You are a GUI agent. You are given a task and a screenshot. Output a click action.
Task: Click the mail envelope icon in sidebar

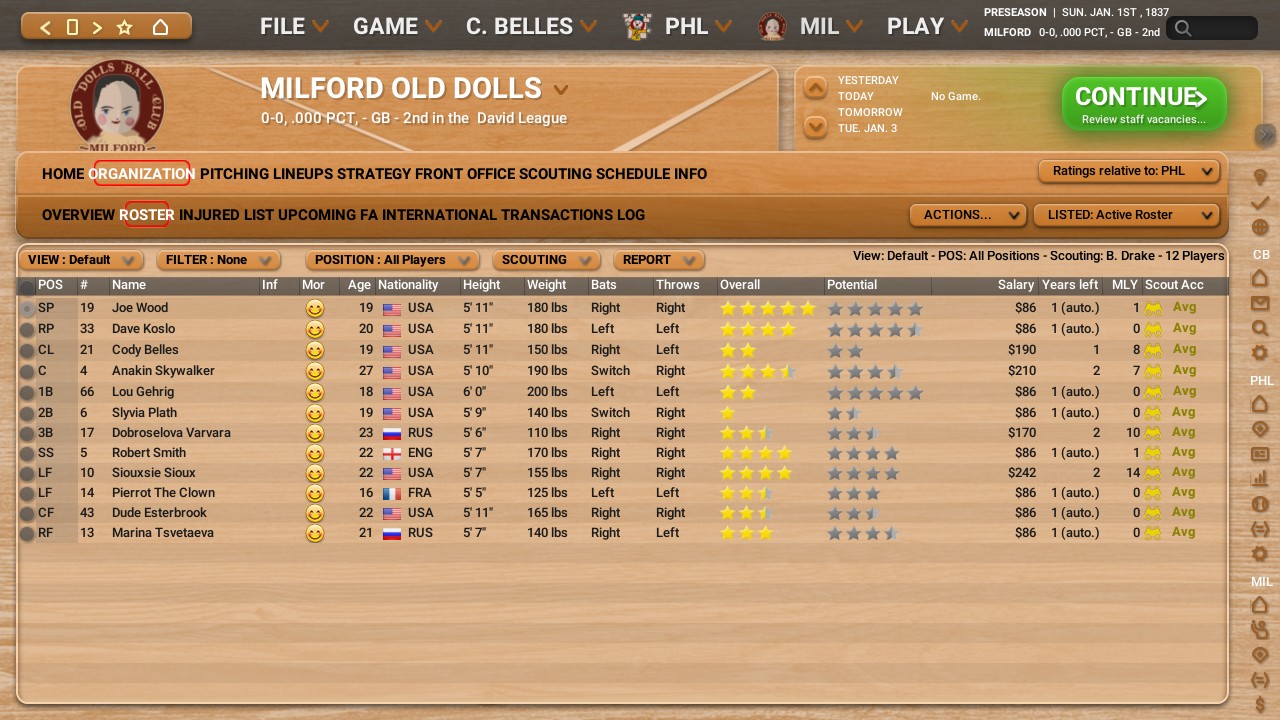[x=1260, y=303]
